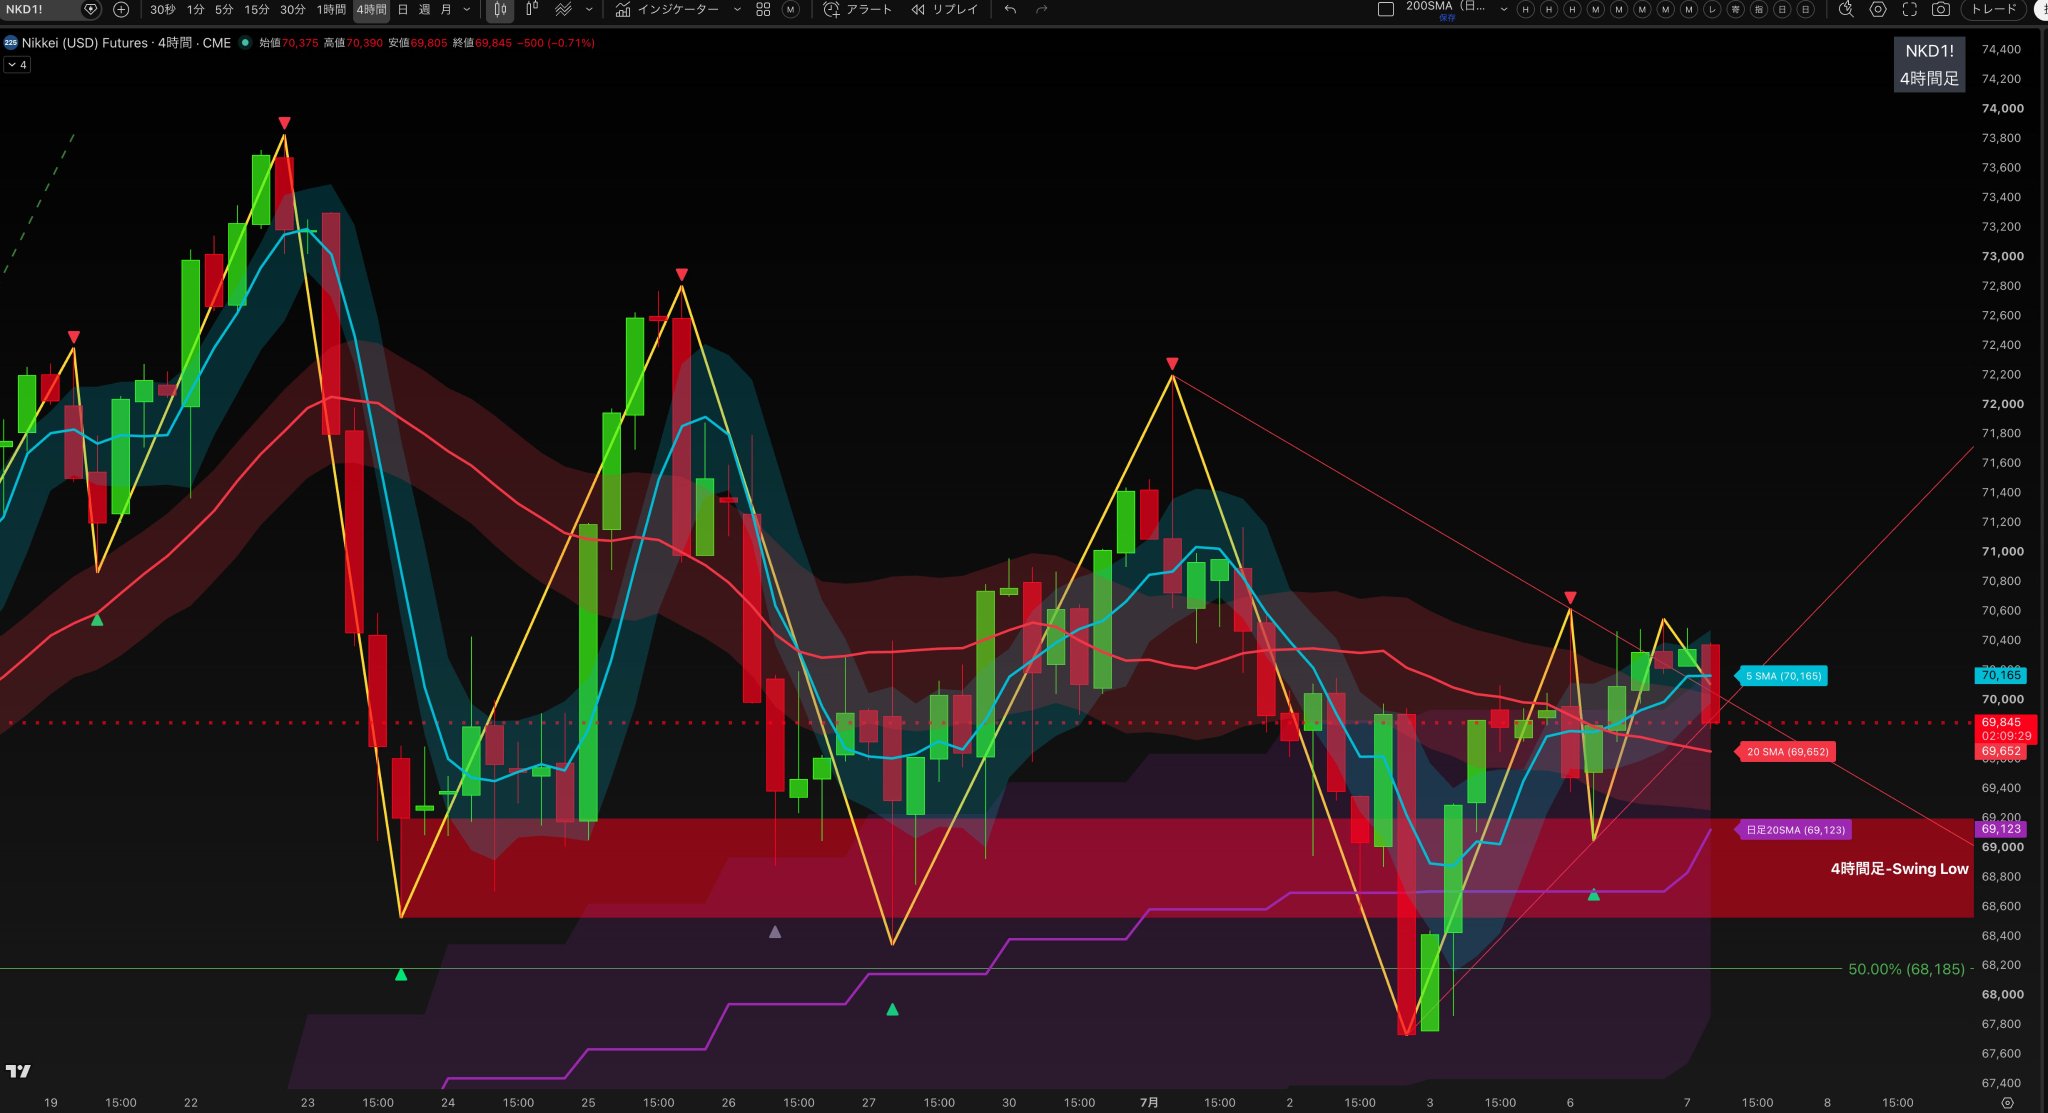Screen dimensions: 2048x1113
Task: Click the circled 指 toolbar icon
Action: tap(1758, 9)
